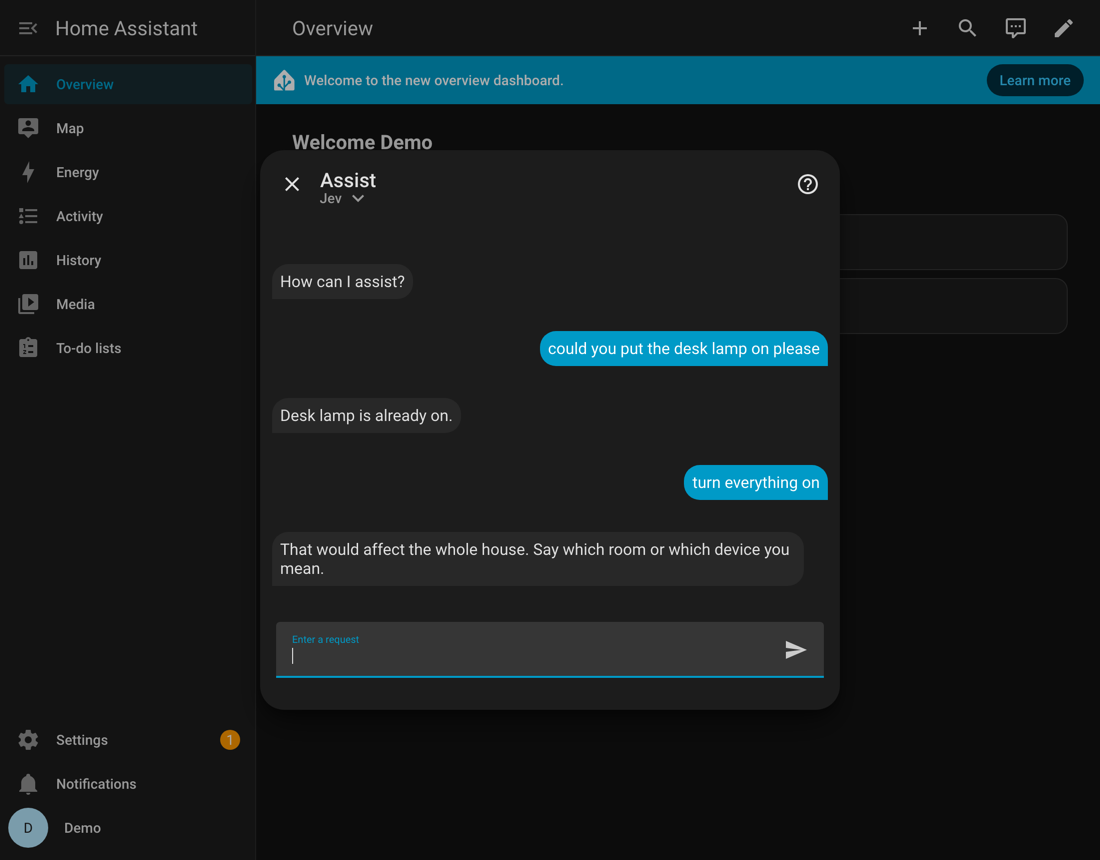Open the Energy lightning bolt icon
The image size is (1100, 860).
click(x=28, y=173)
